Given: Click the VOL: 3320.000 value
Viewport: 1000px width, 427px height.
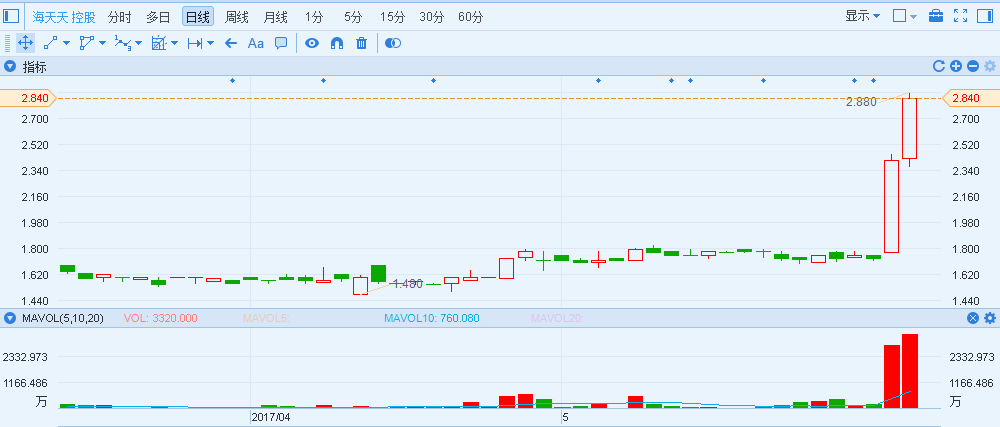Looking at the screenshot, I should [x=161, y=318].
